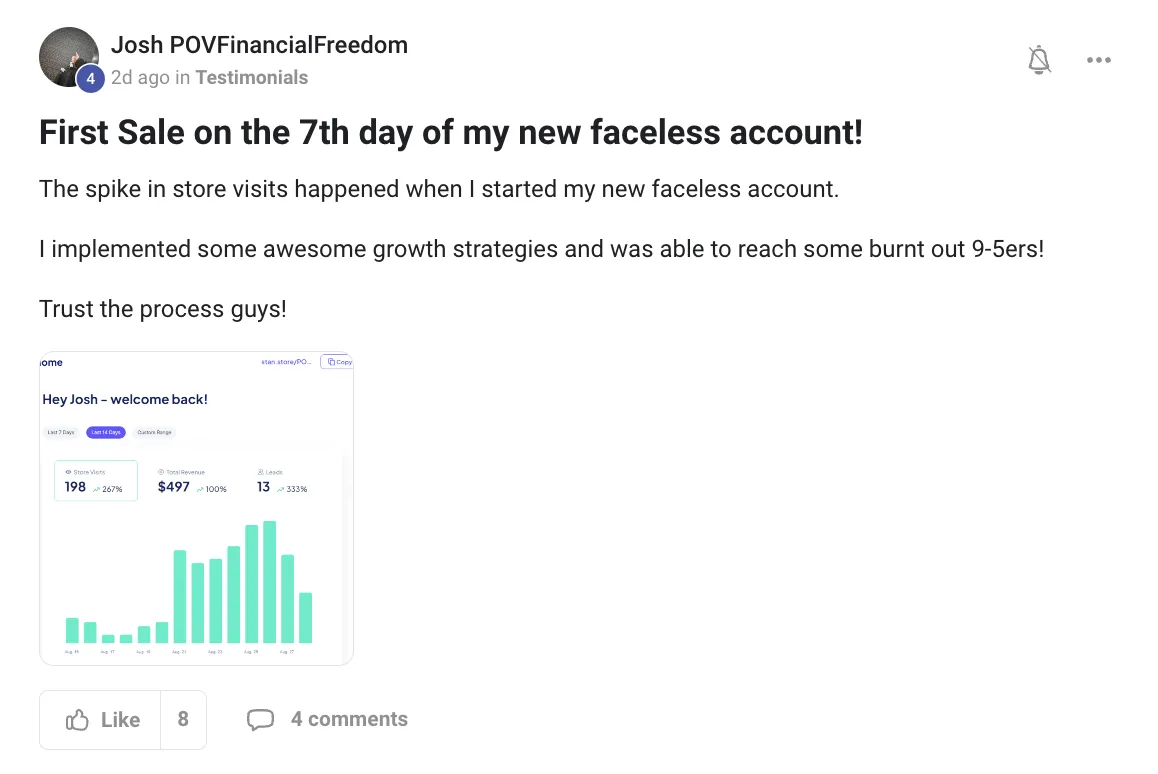Click the eye icon beside Store Visits

click(68, 471)
